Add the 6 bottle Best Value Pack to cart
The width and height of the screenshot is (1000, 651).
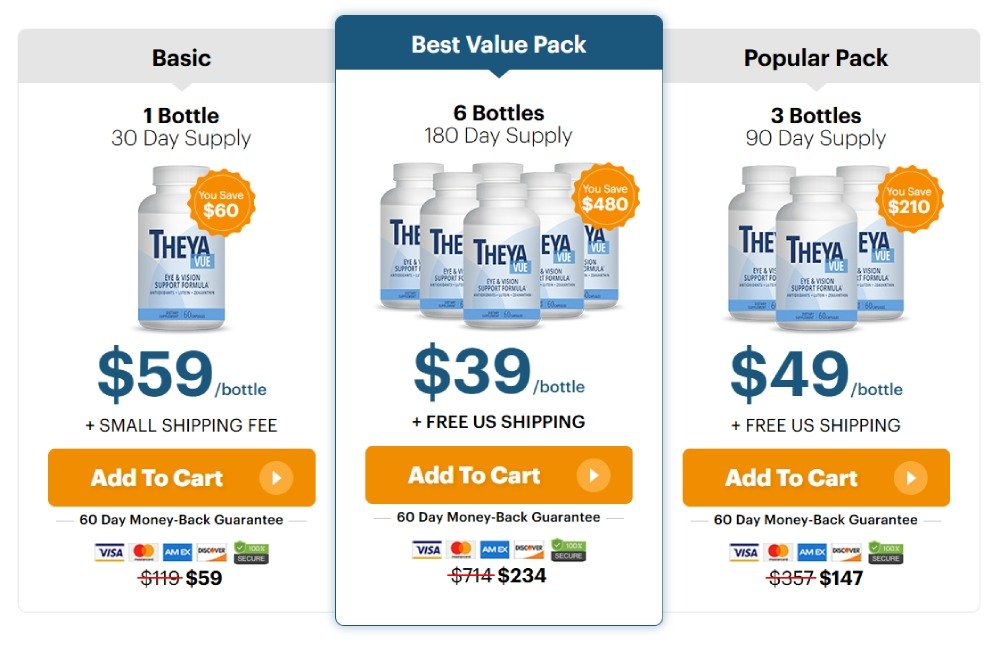pyautogui.click(x=498, y=475)
